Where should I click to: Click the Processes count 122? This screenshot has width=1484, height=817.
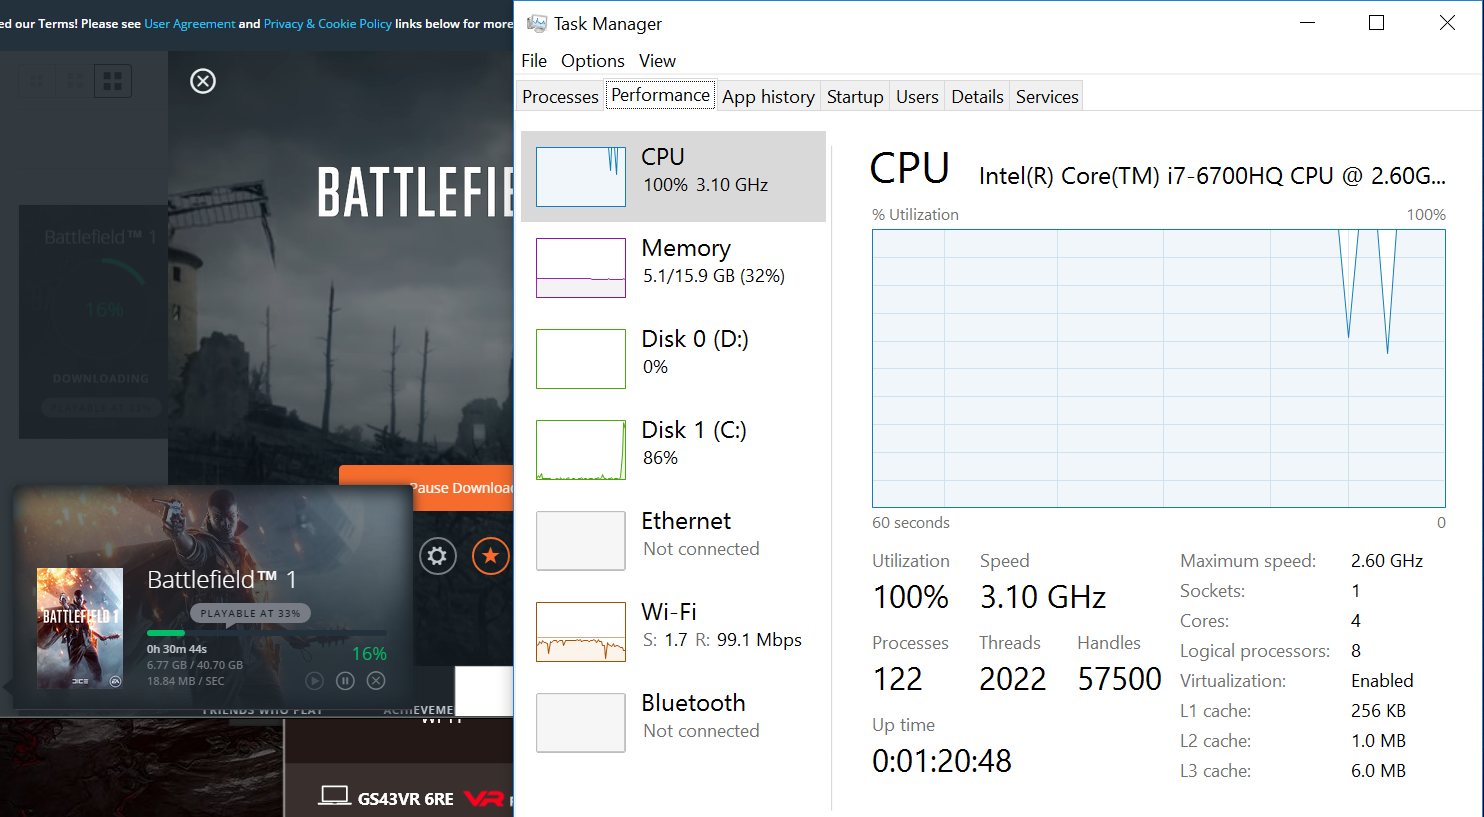click(897, 679)
